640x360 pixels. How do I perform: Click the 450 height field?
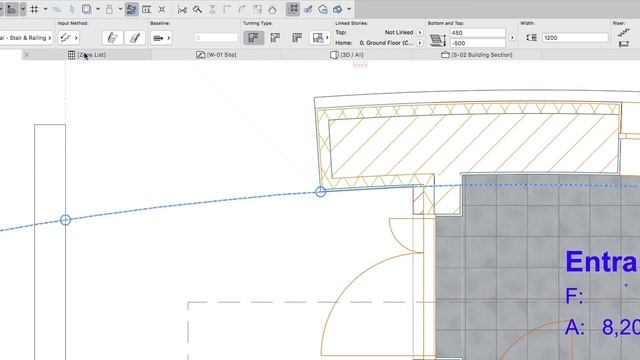[478, 33]
